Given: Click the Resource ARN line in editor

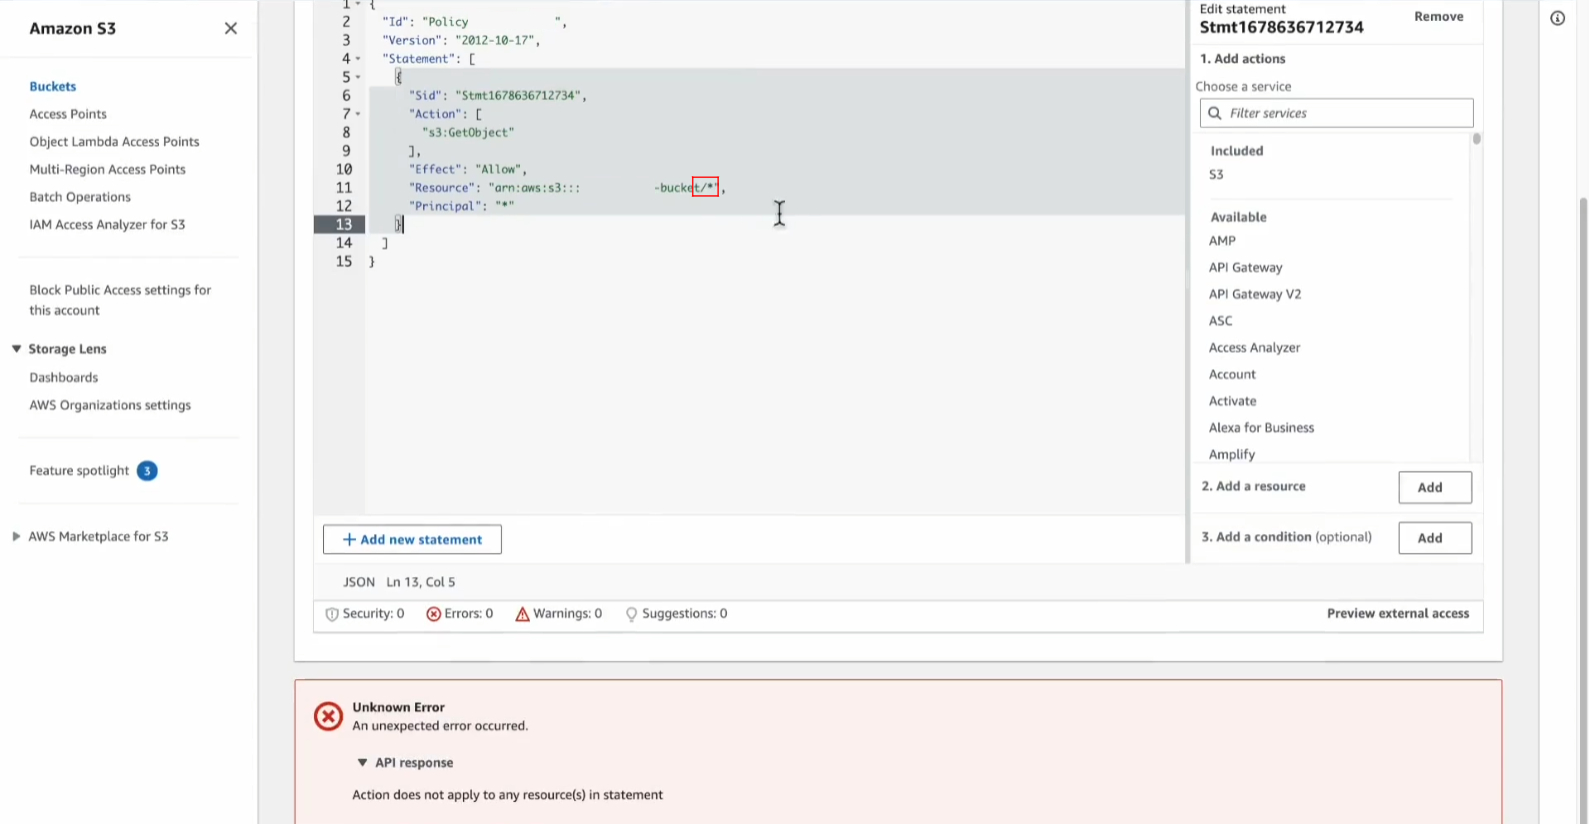Looking at the screenshot, I should [x=566, y=188].
